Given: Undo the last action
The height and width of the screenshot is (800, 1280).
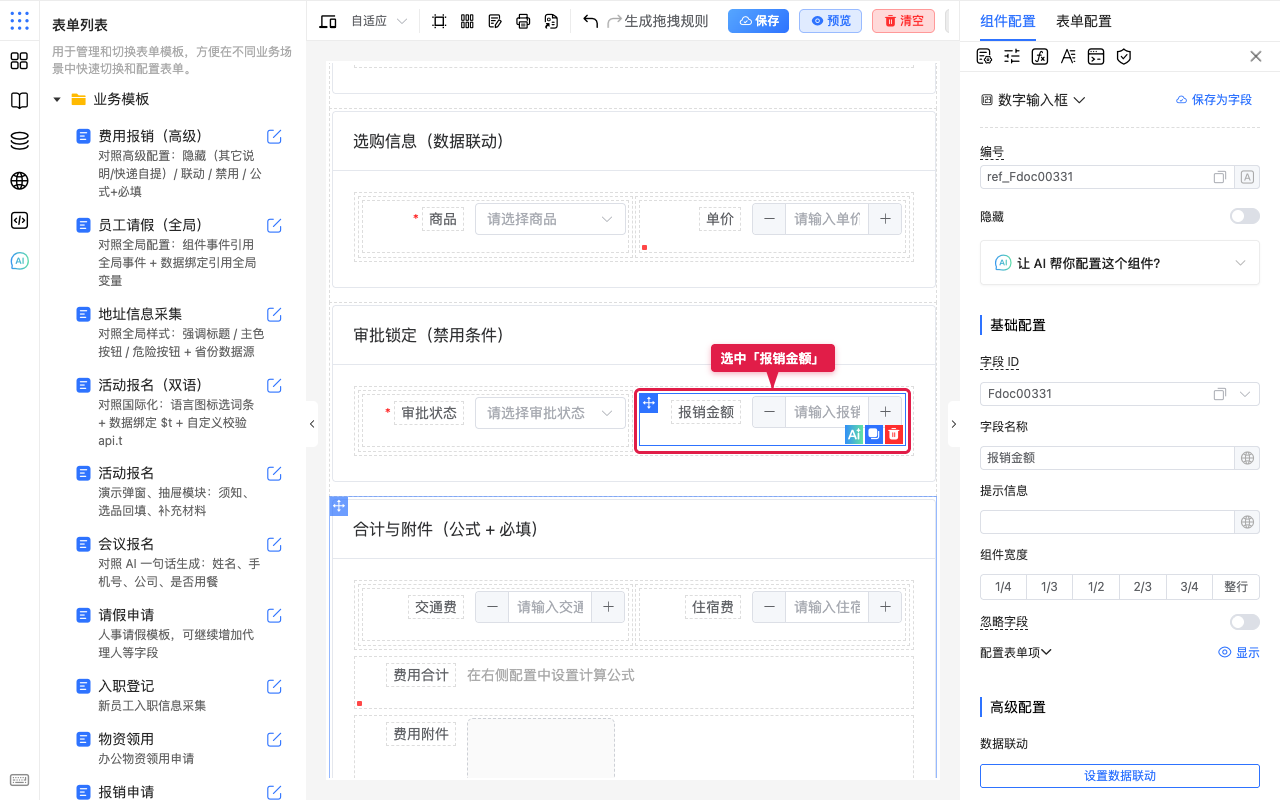Looking at the screenshot, I should [591, 21].
